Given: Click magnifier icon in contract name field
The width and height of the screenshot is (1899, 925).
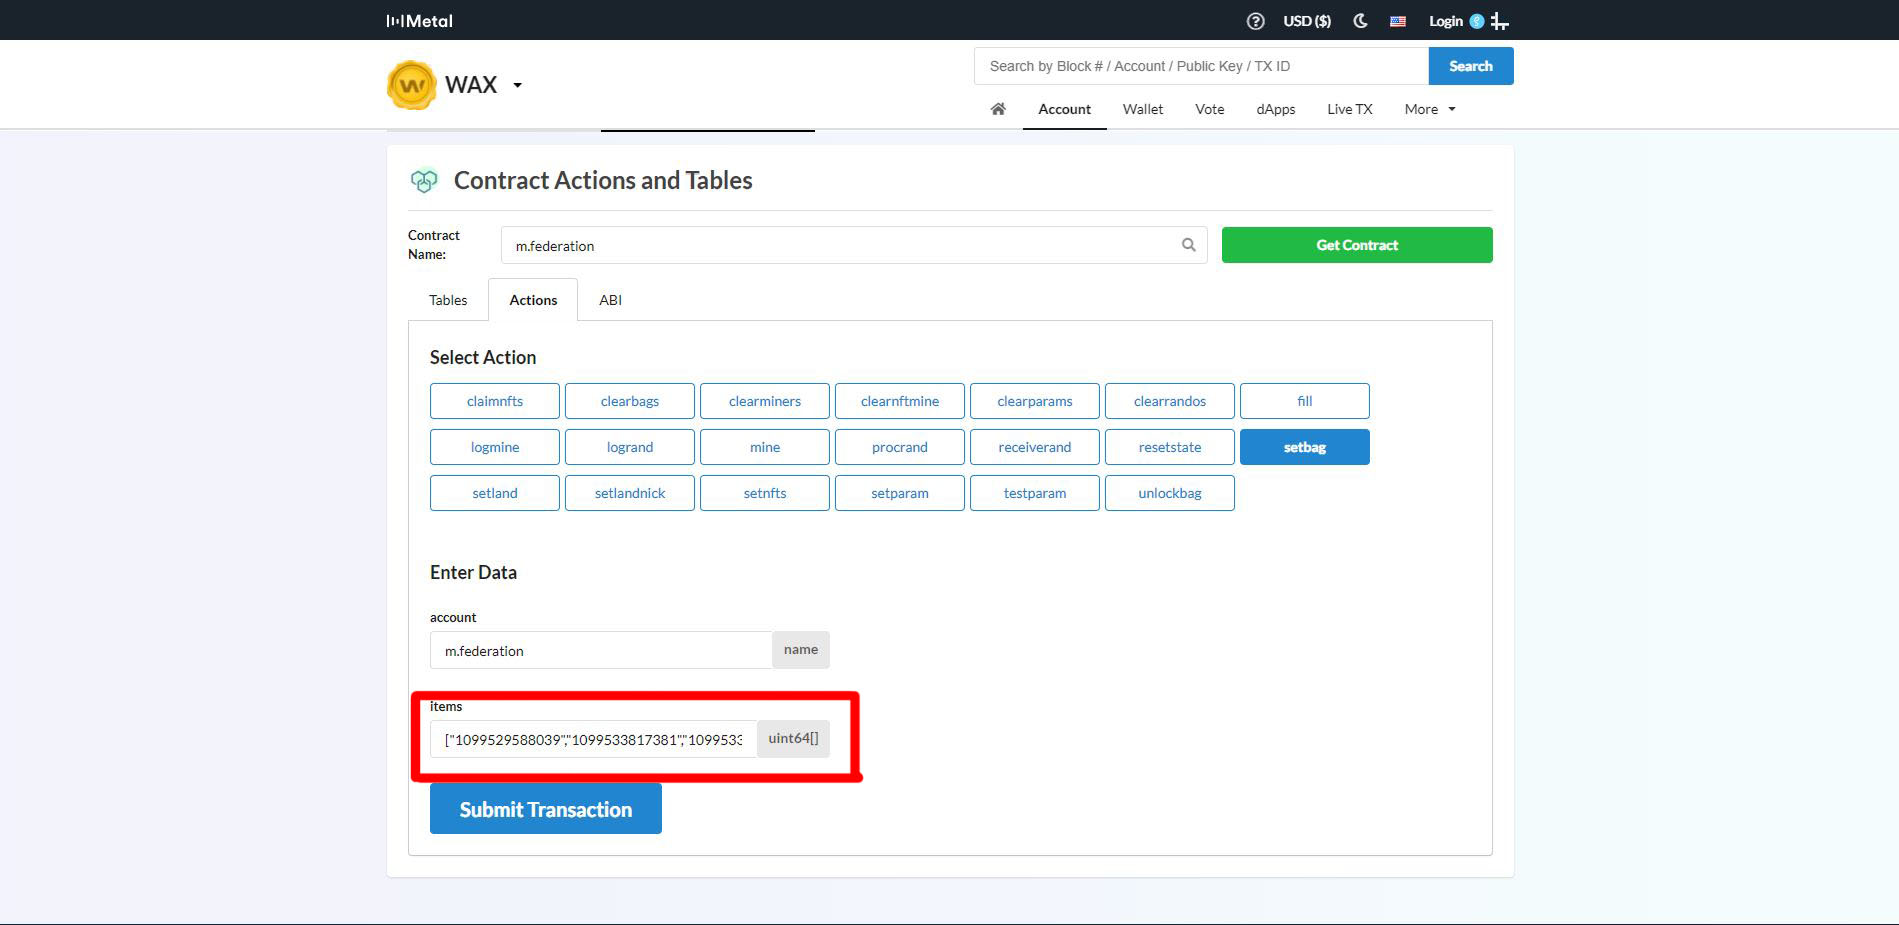Looking at the screenshot, I should [1188, 245].
